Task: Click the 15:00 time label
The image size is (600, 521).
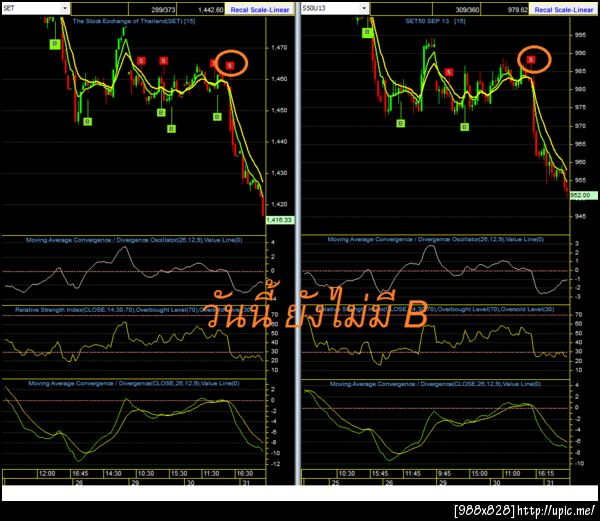Action: tap(479, 474)
